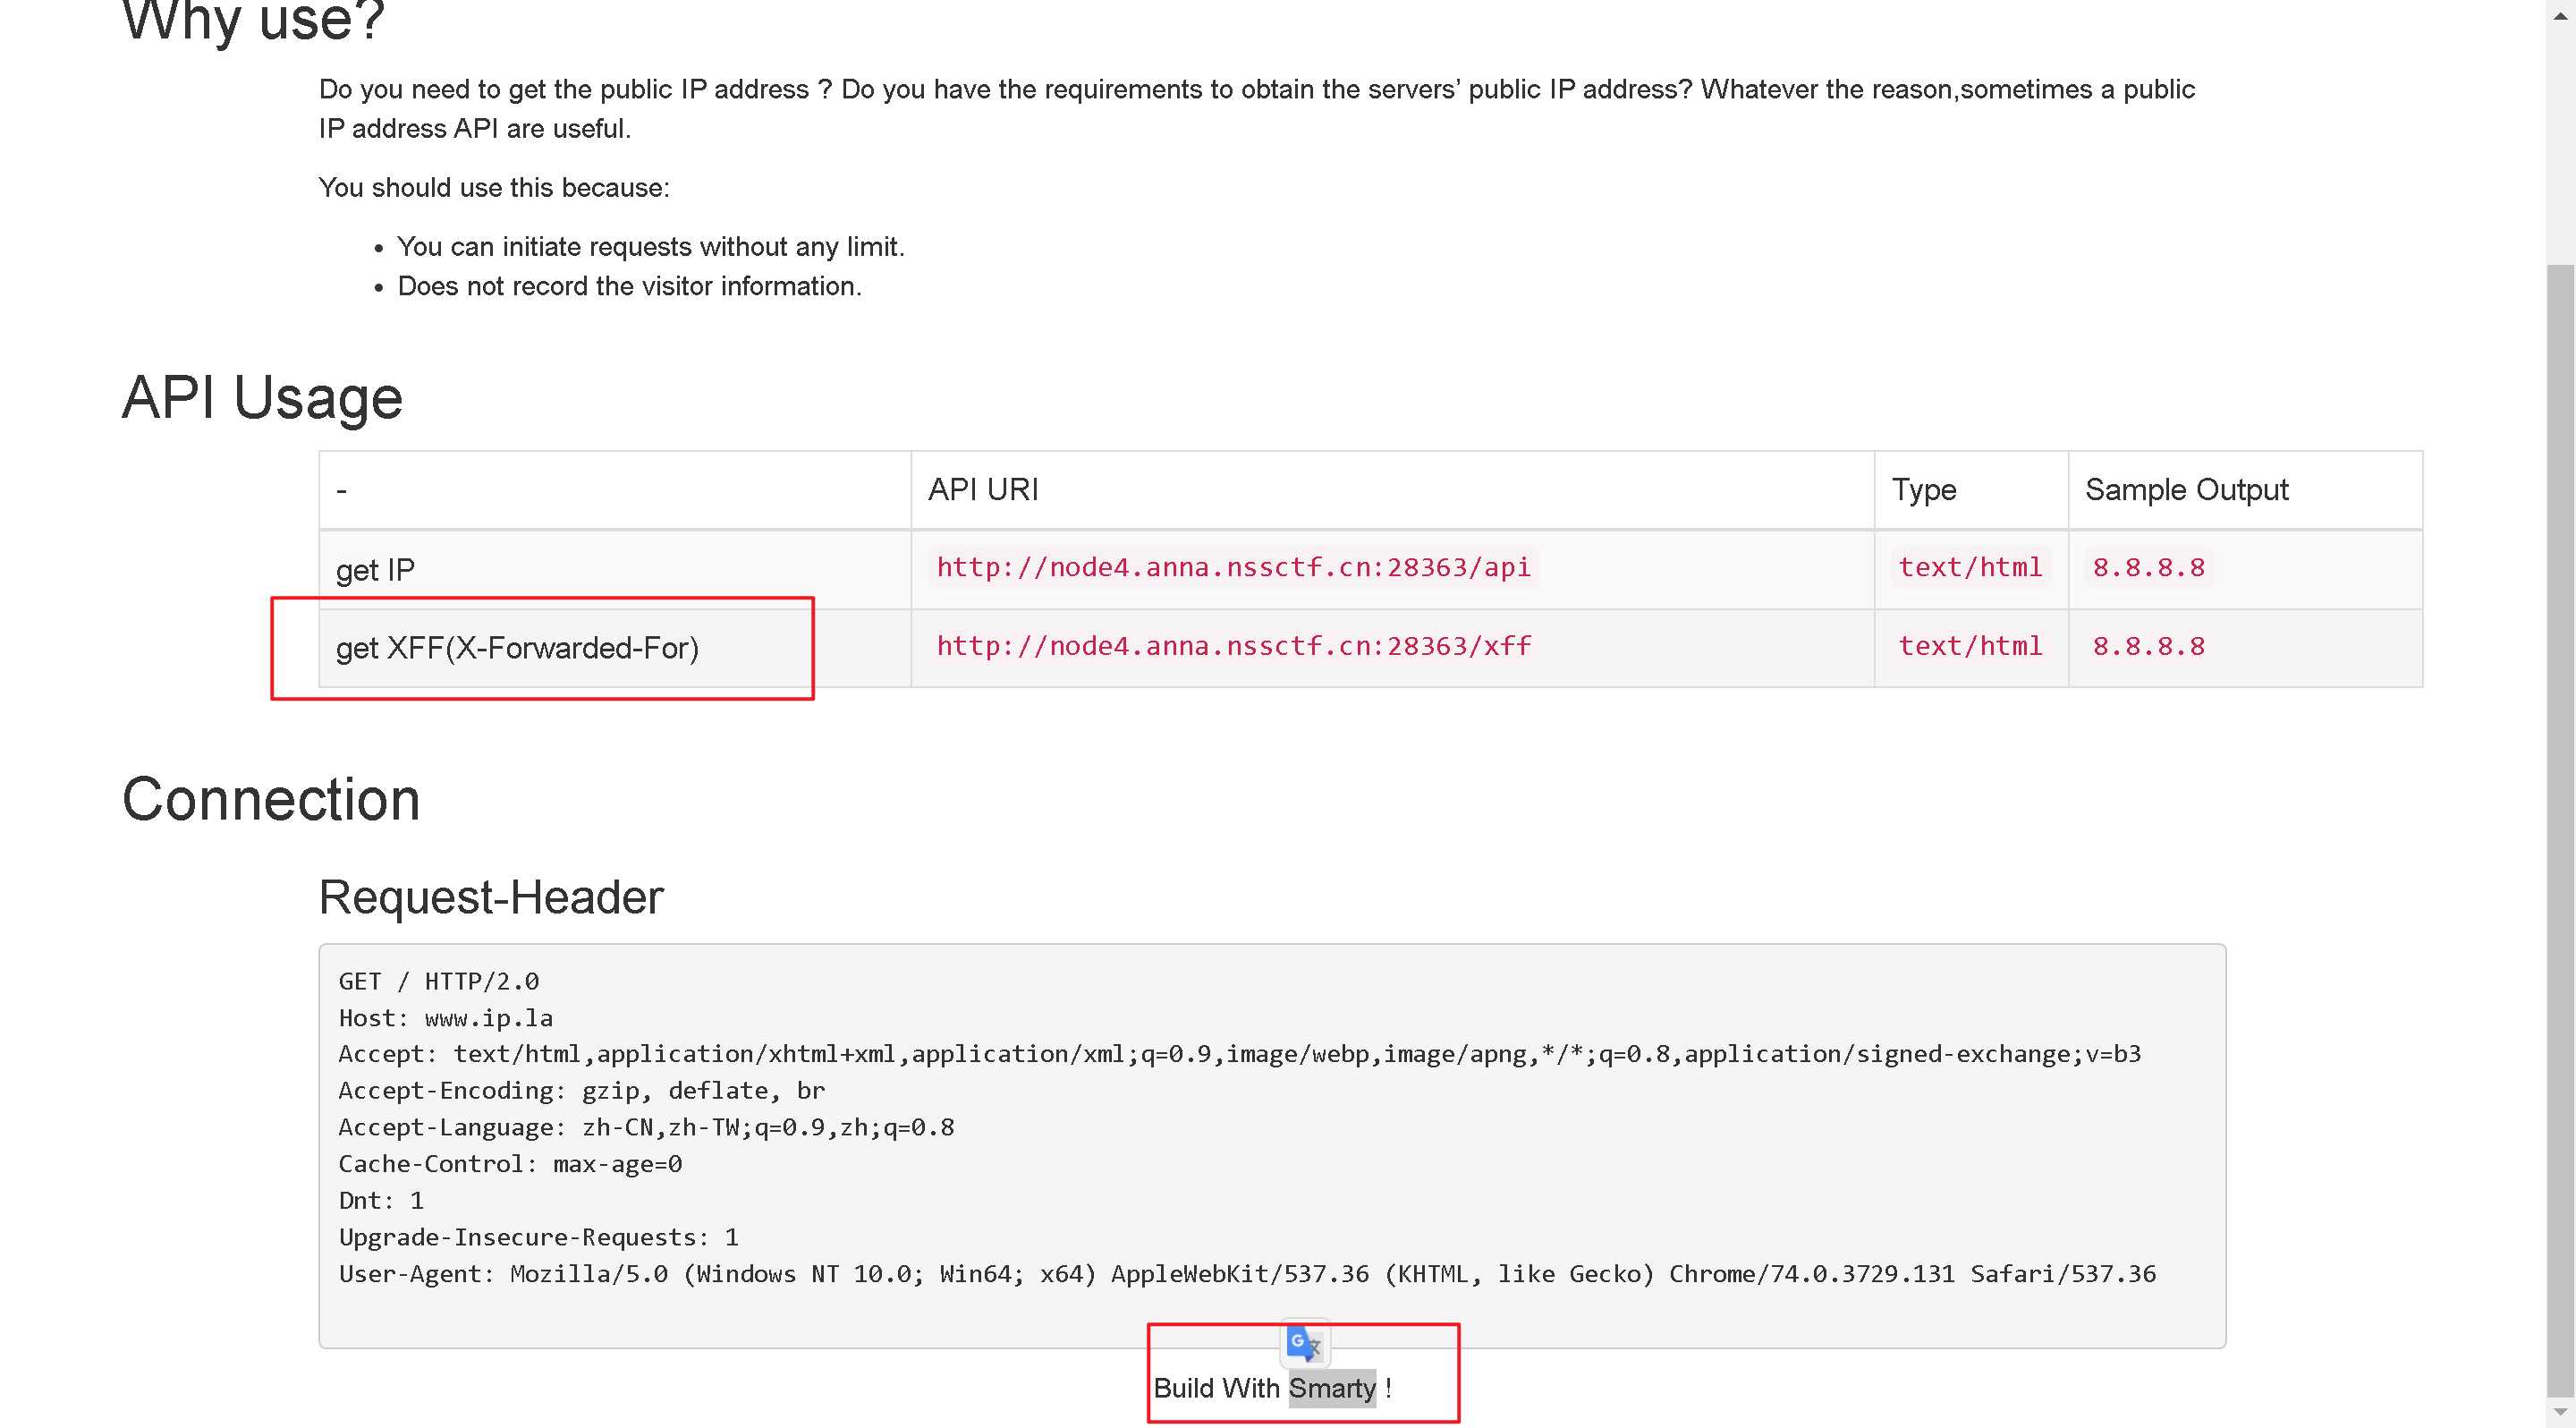Click the highlighted Smarty word
The height and width of the screenshot is (1428, 2576).
click(x=1331, y=1388)
